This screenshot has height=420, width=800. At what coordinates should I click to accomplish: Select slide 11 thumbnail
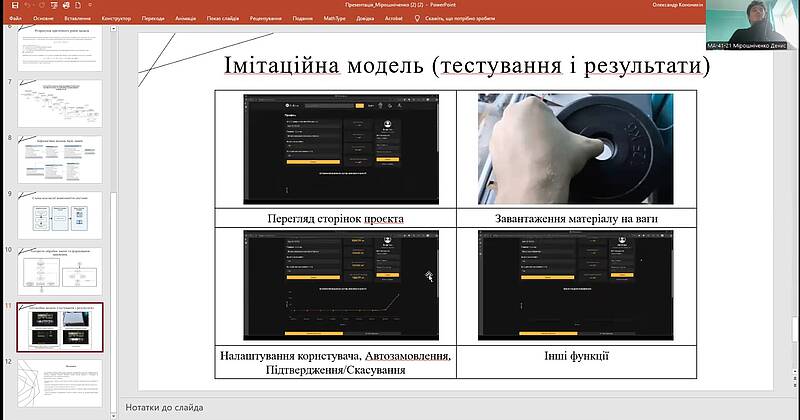click(60, 327)
